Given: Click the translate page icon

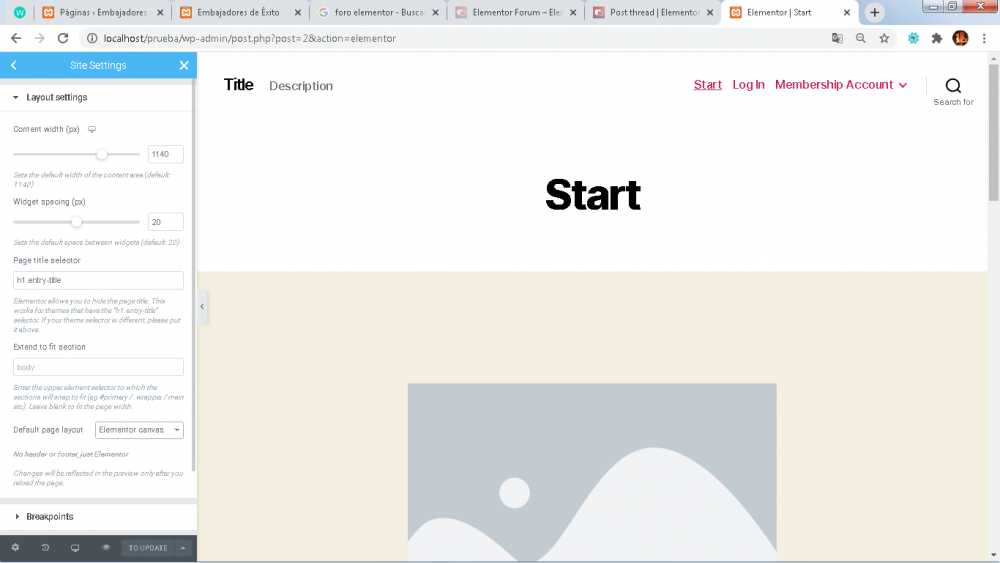Looking at the screenshot, I should [837, 38].
